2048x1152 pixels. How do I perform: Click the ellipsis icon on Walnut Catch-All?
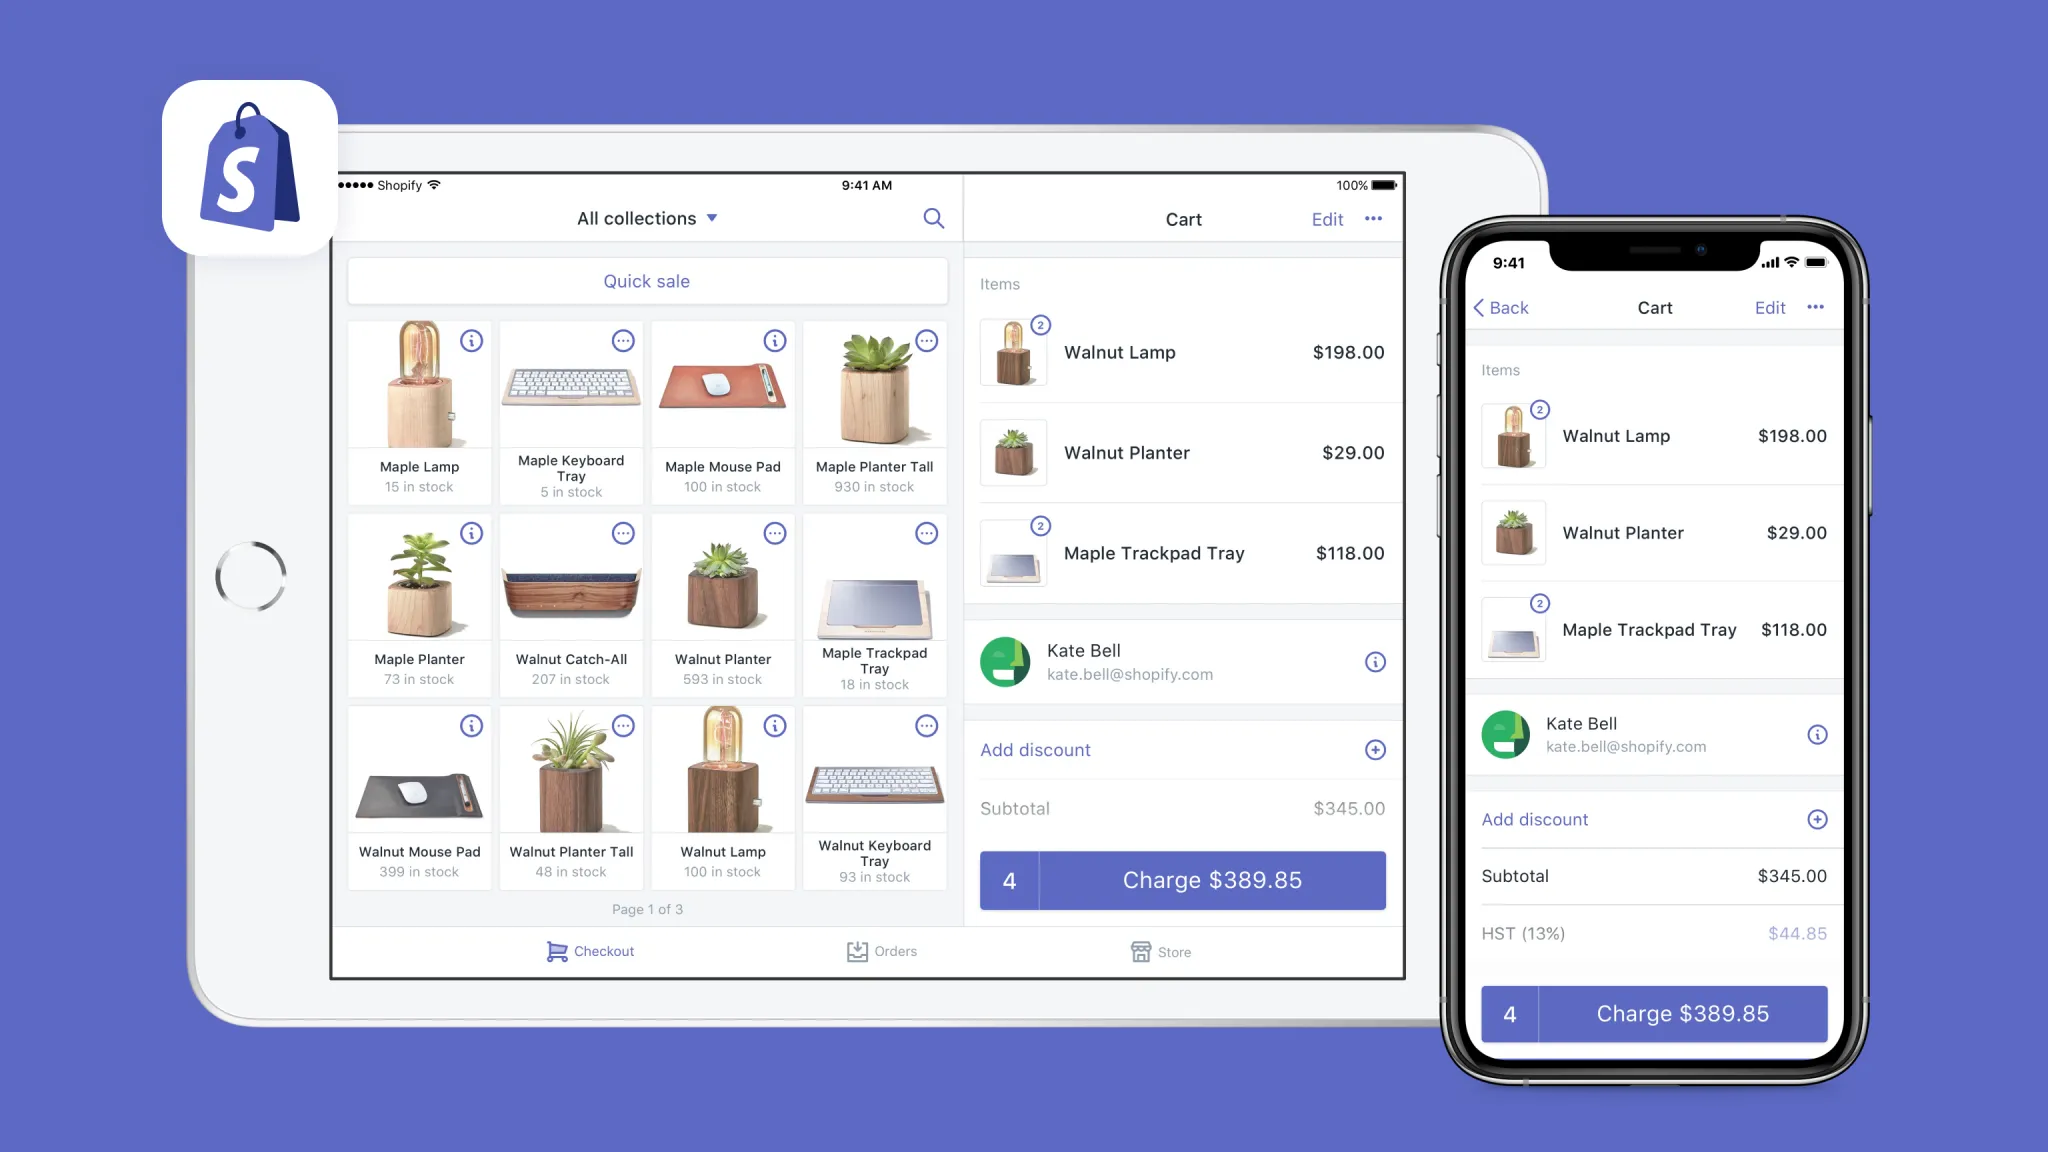622,533
